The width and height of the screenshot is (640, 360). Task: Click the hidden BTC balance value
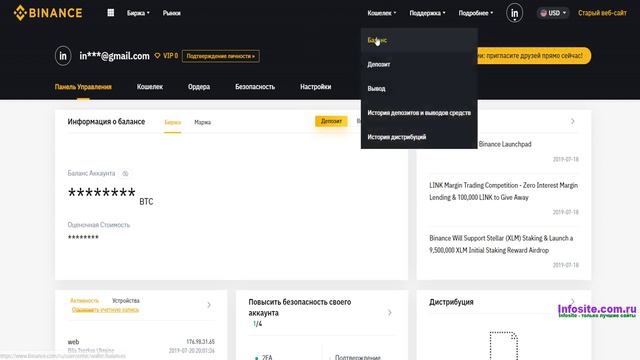pyautogui.click(x=102, y=193)
